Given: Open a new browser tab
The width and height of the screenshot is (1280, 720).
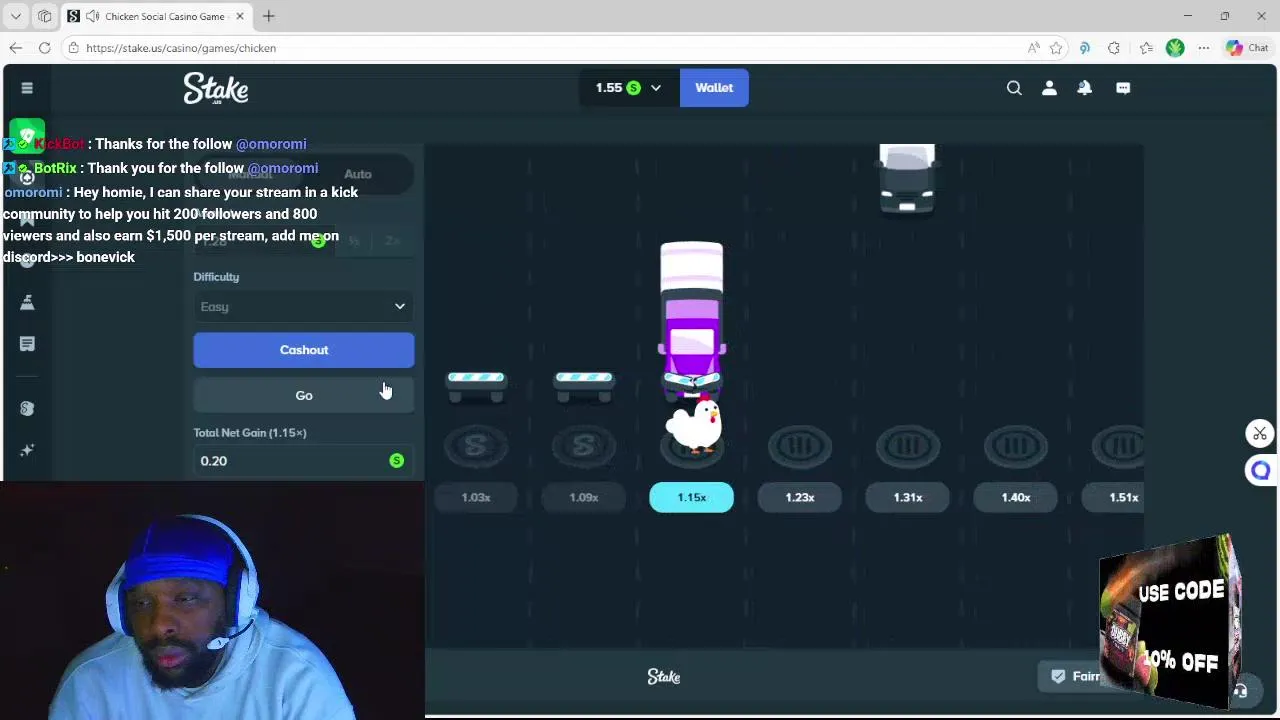Looking at the screenshot, I should [x=269, y=16].
